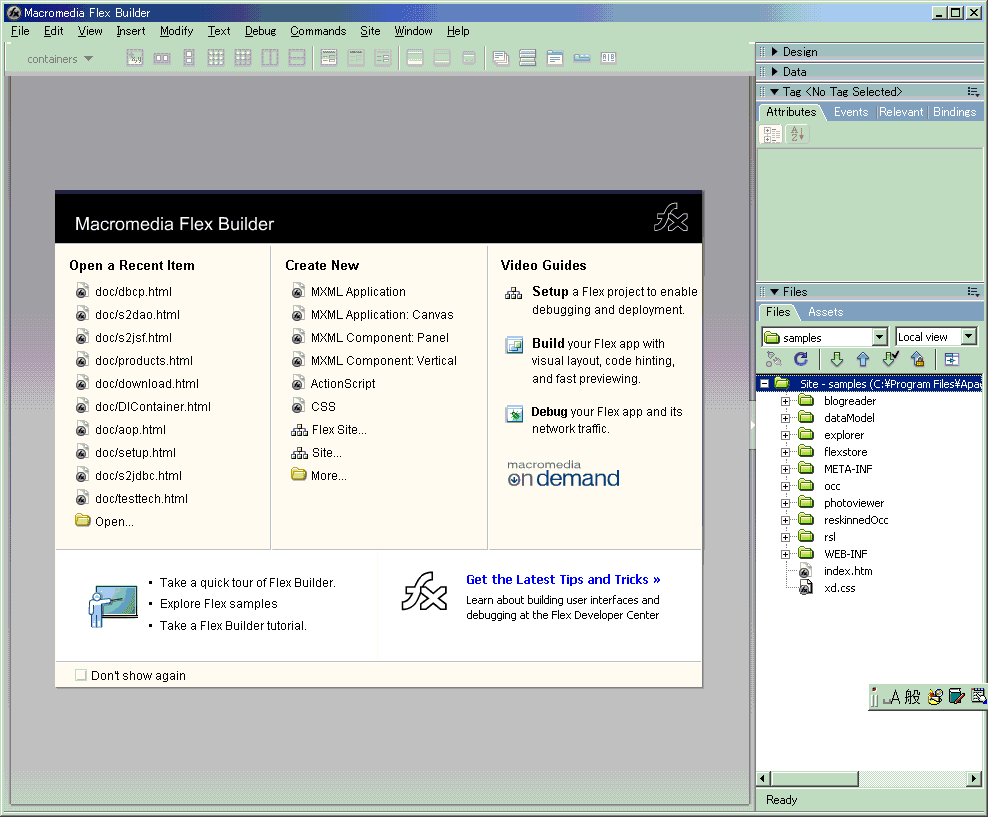The height and width of the screenshot is (817, 988).
Task: Click the Setup video guide icon
Action: tap(514, 293)
